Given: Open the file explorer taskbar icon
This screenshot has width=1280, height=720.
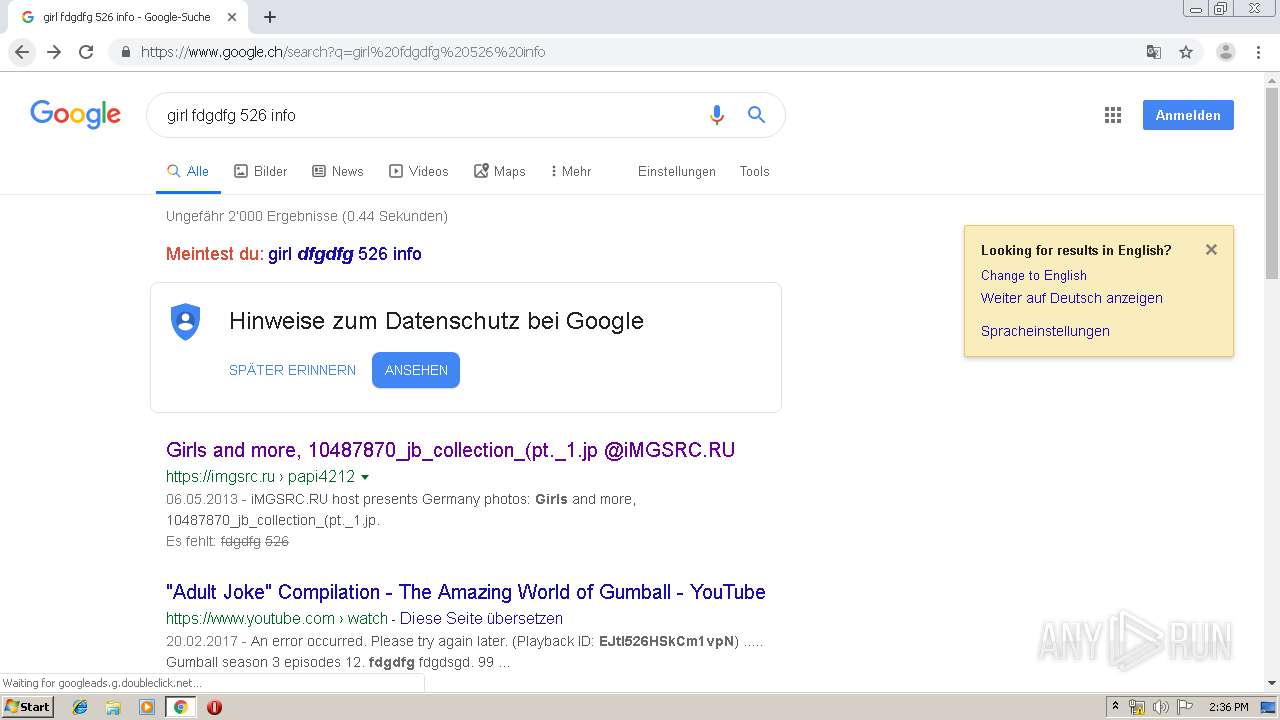Looking at the screenshot, I should point(113,707).
